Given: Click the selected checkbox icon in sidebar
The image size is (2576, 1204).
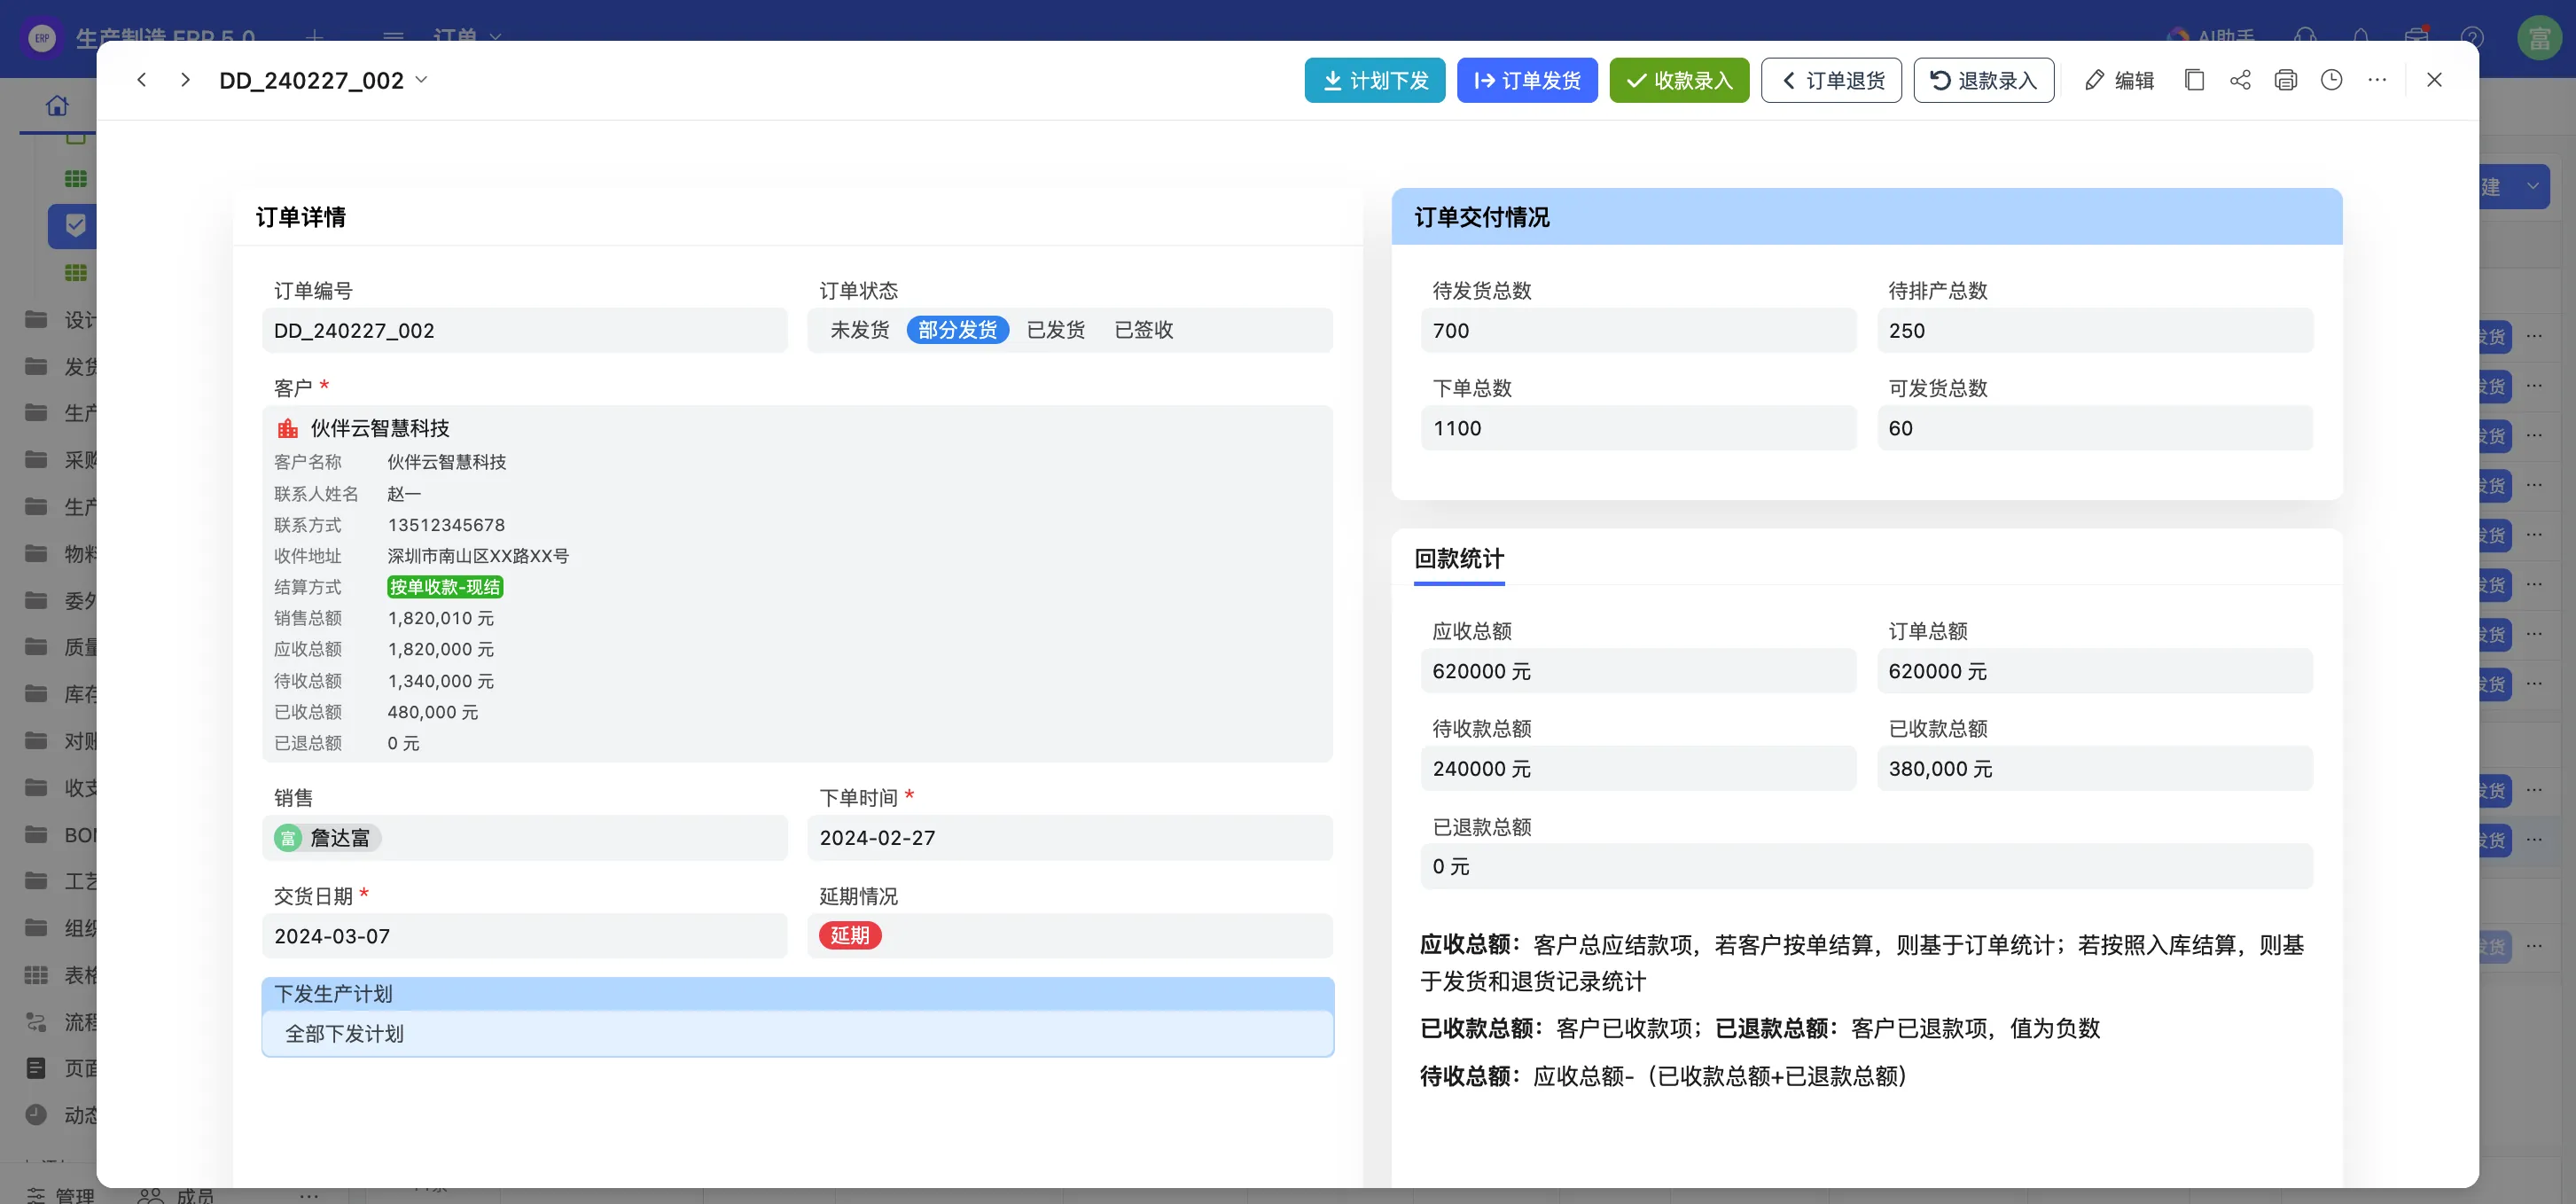Looking at the screenshot, I should pos(75,225).
